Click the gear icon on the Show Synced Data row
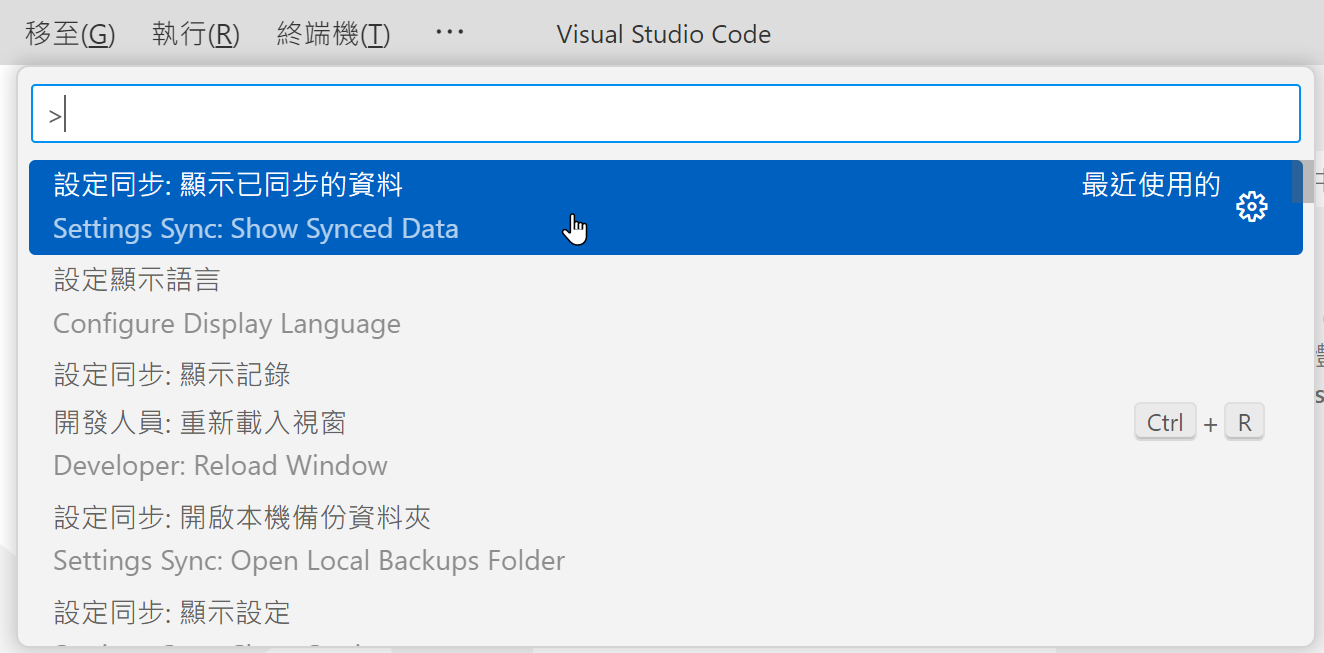 tap(1251, 207)
